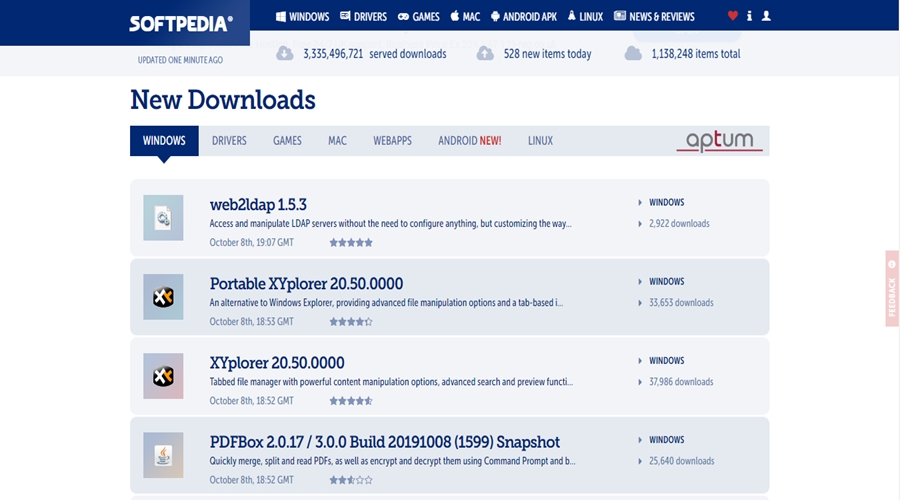This screenshot has height=500, width=900.
Task: Open Mac in the top navigation bar
Action: 465,17
